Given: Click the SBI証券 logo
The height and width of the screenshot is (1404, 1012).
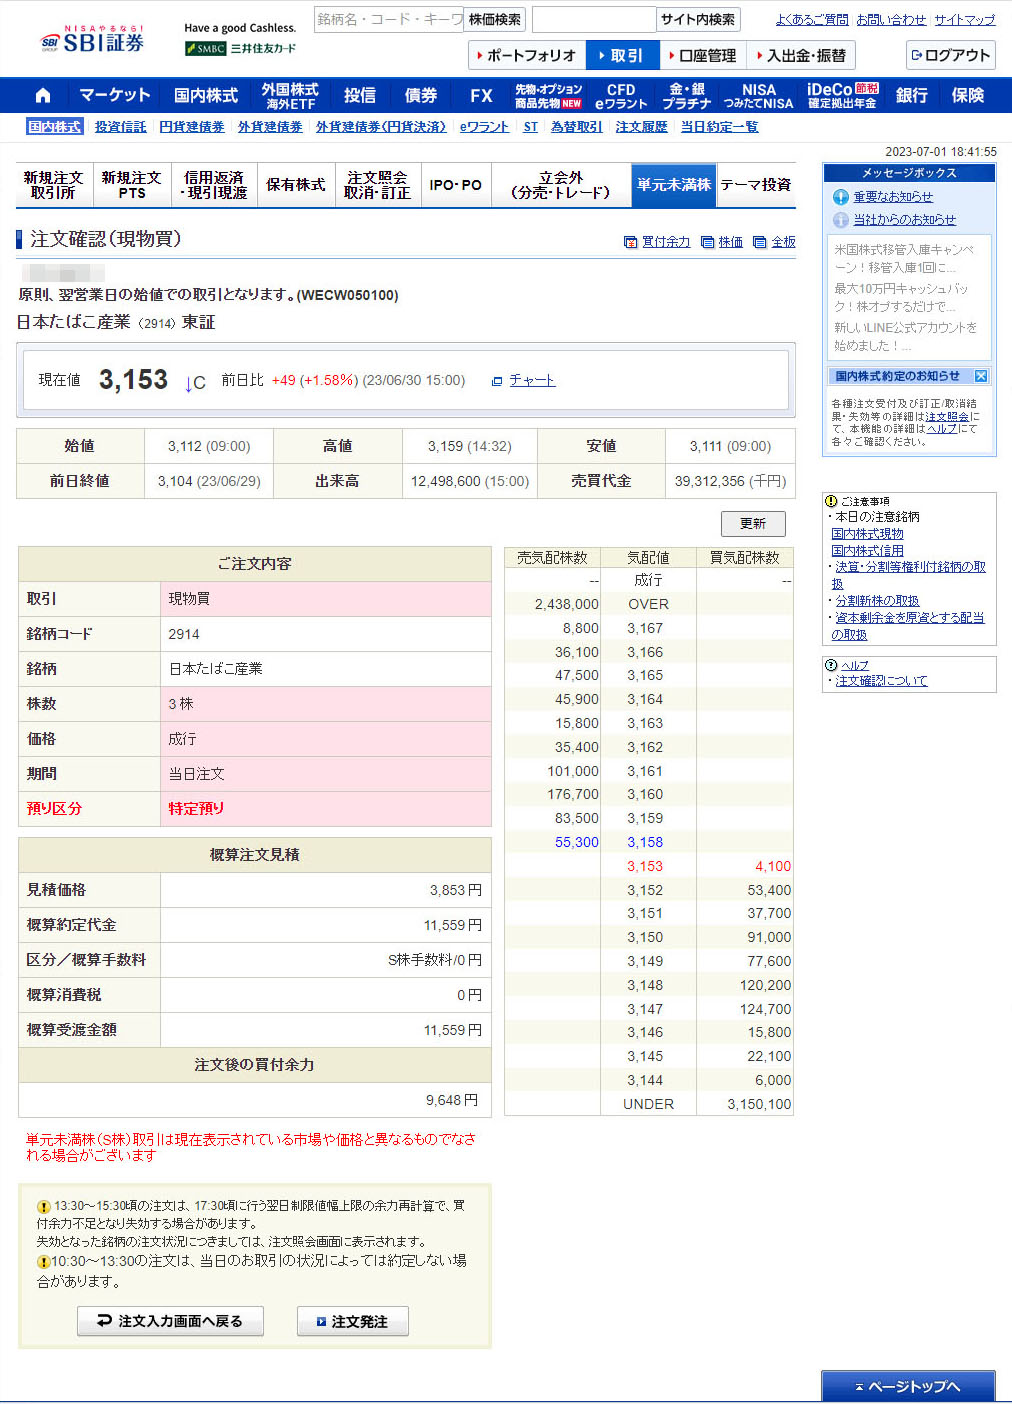Looking at the screenshot, I should coord(92,41).
